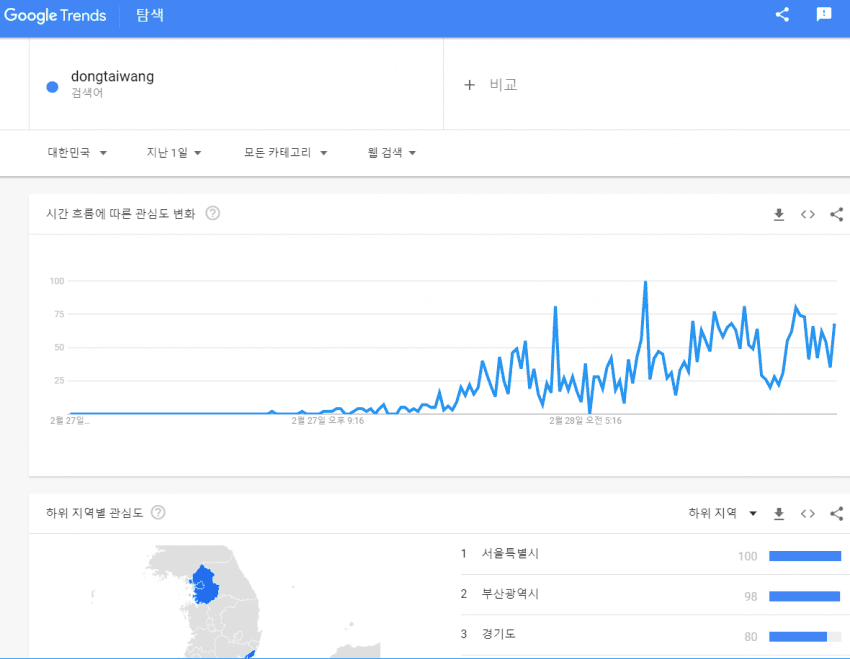Image resolution: width=850 pixels, height=659 pixels.
Task: Expand the 지난 1일 time range dropdown
Action: (174, 153)
